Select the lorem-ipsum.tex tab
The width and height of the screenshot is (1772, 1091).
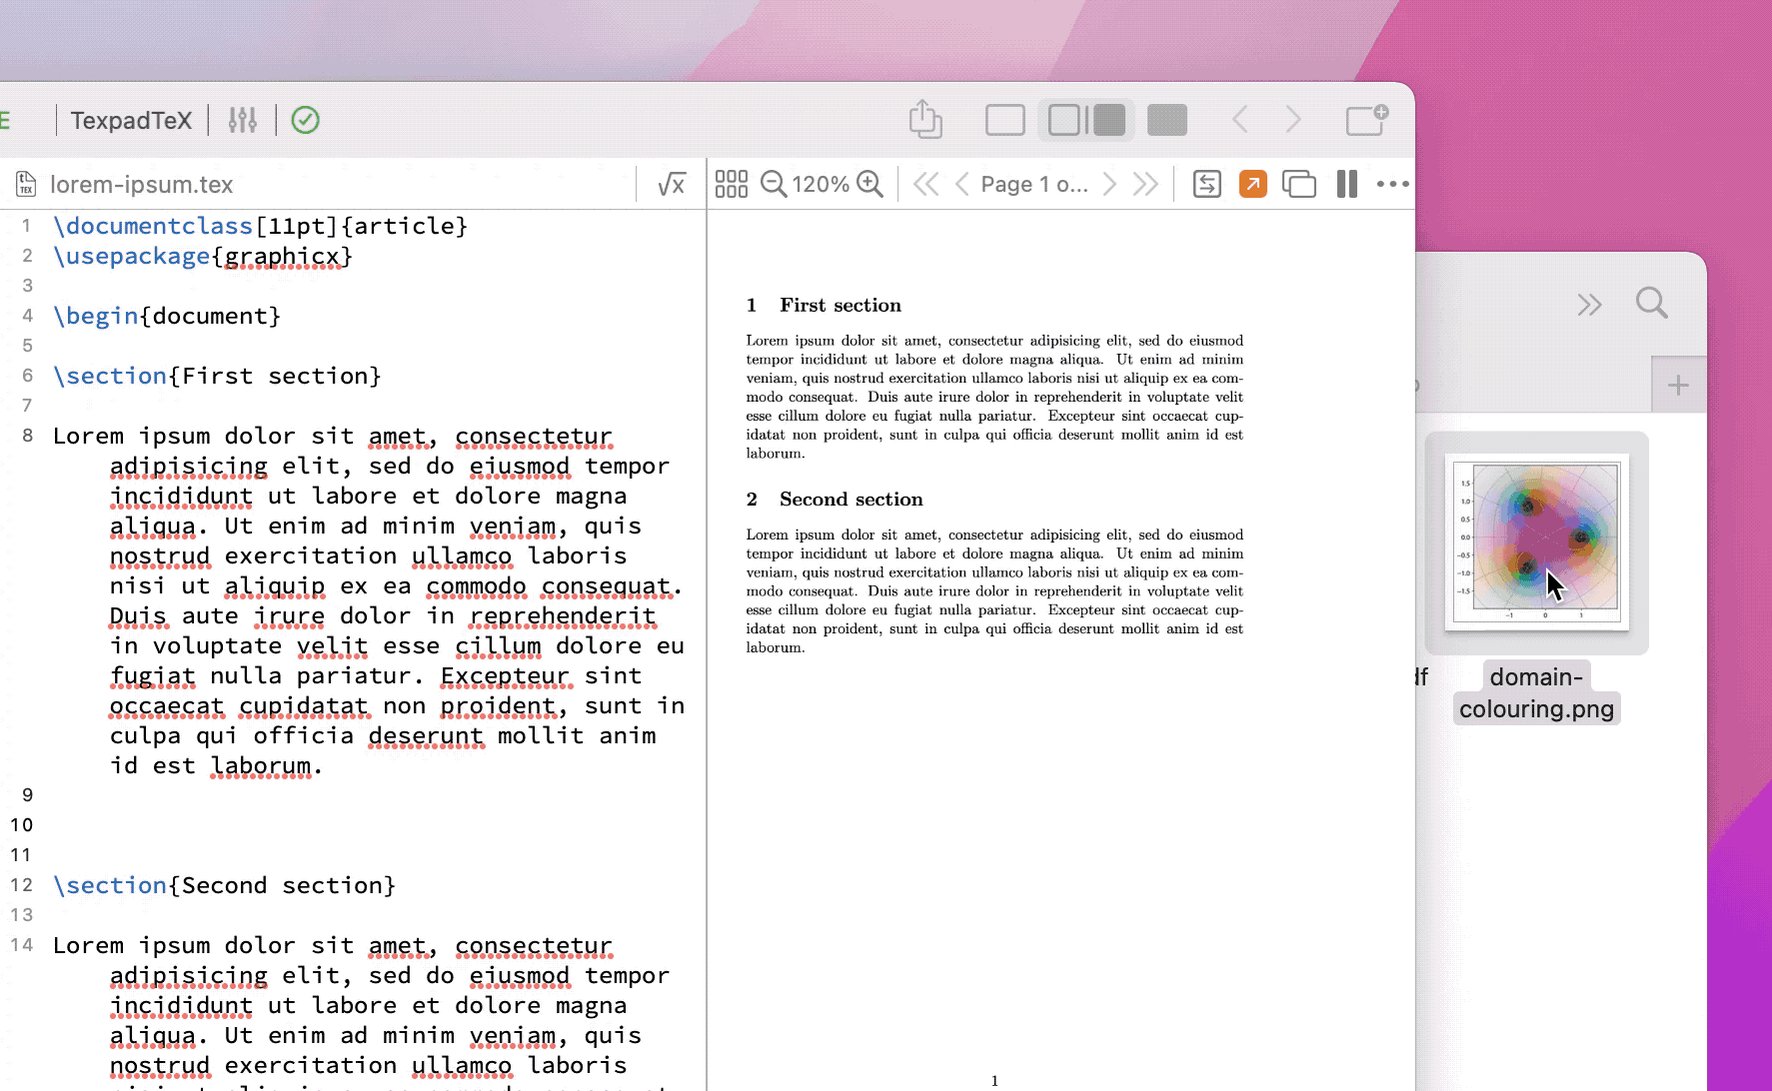[x=141, y=184]
